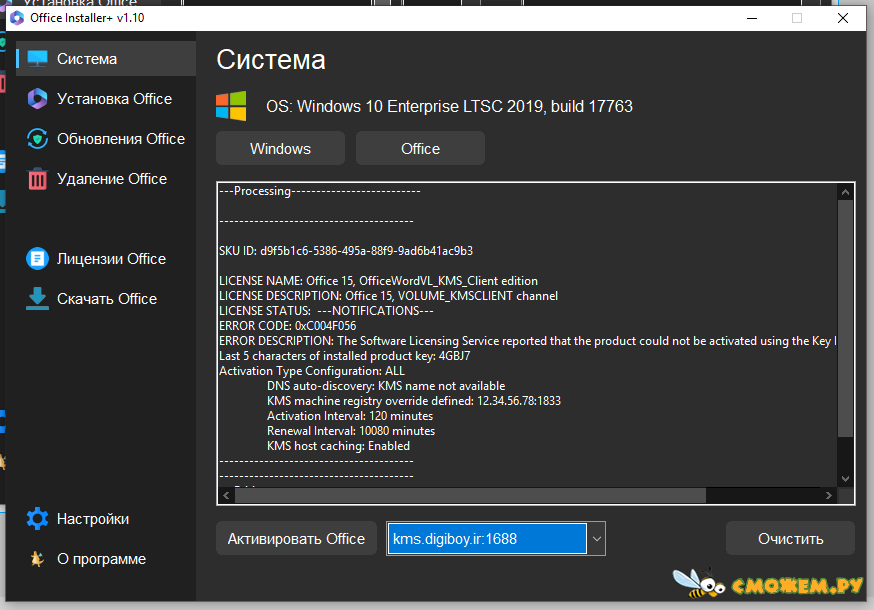Switch to Скачать Office section
This screenshot has width=874, height=610.
106,299
